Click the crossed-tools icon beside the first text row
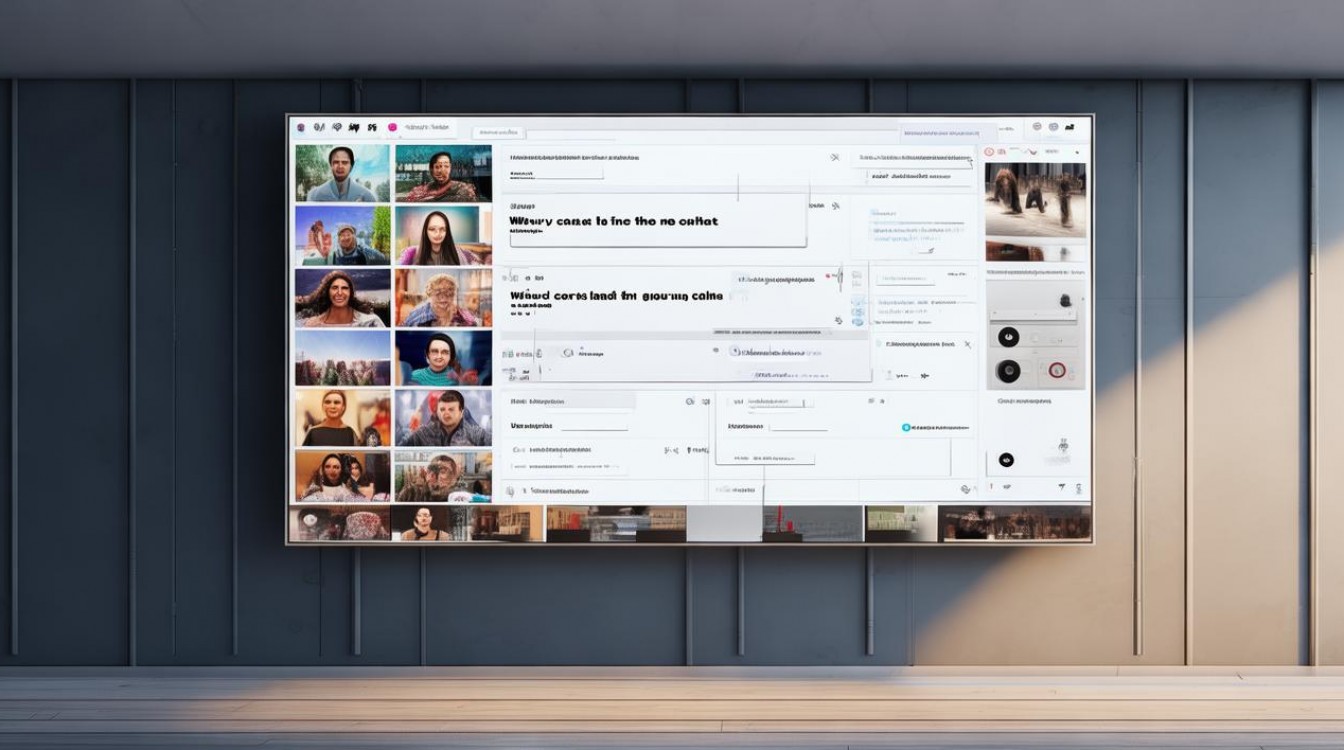Screen dimensions: 1344x750 click(x=834, y=158)
